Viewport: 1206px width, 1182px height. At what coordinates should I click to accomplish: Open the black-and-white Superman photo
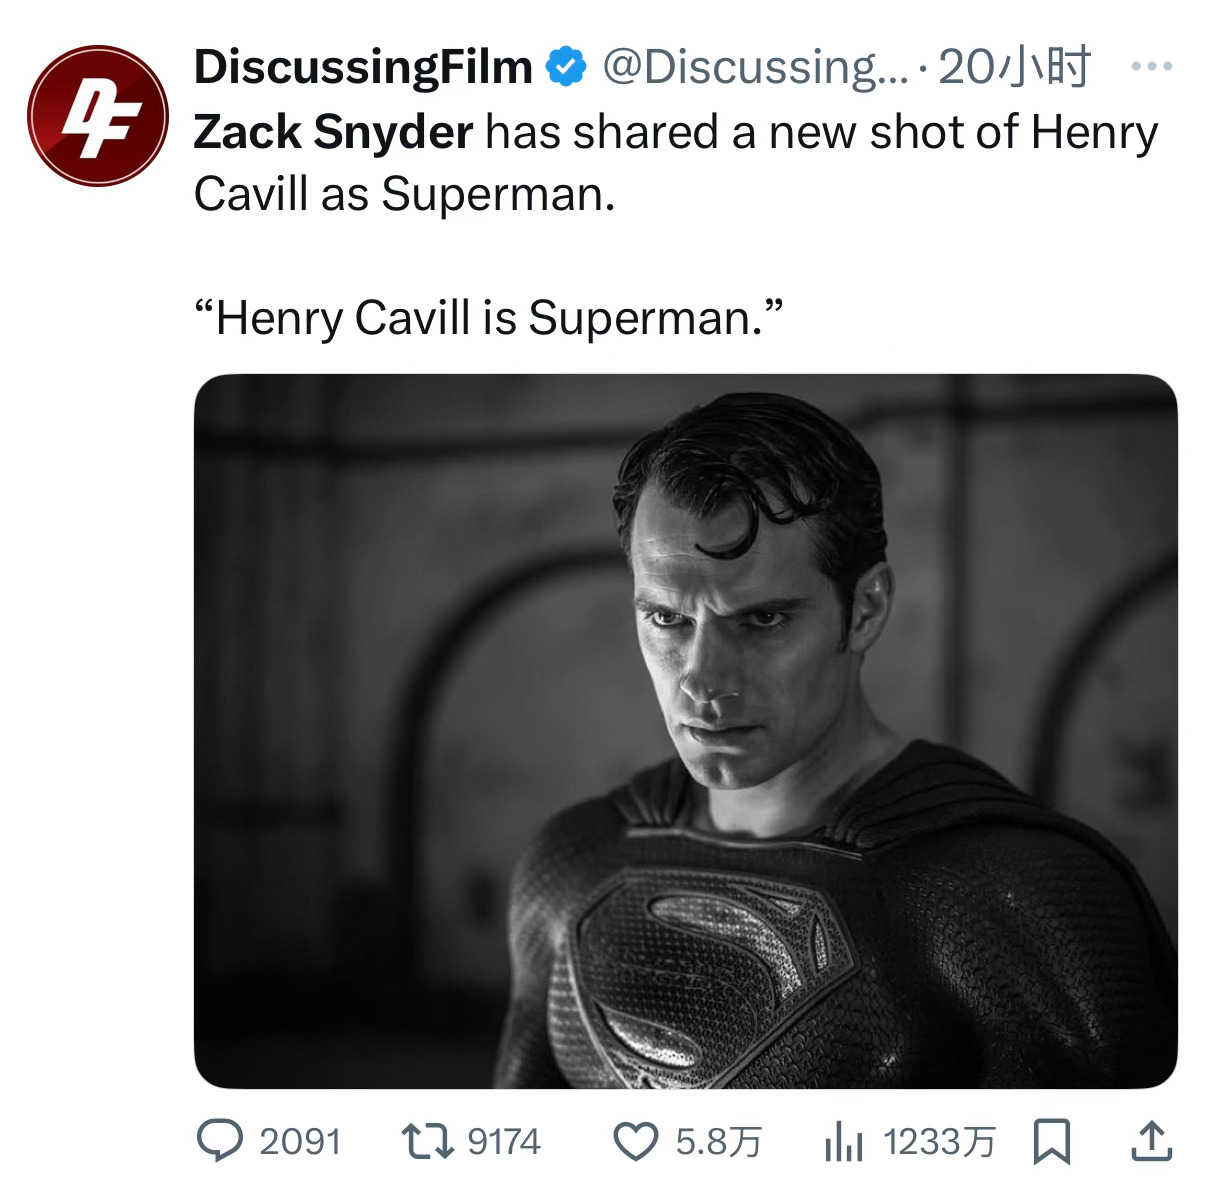(x=685, y=731)
